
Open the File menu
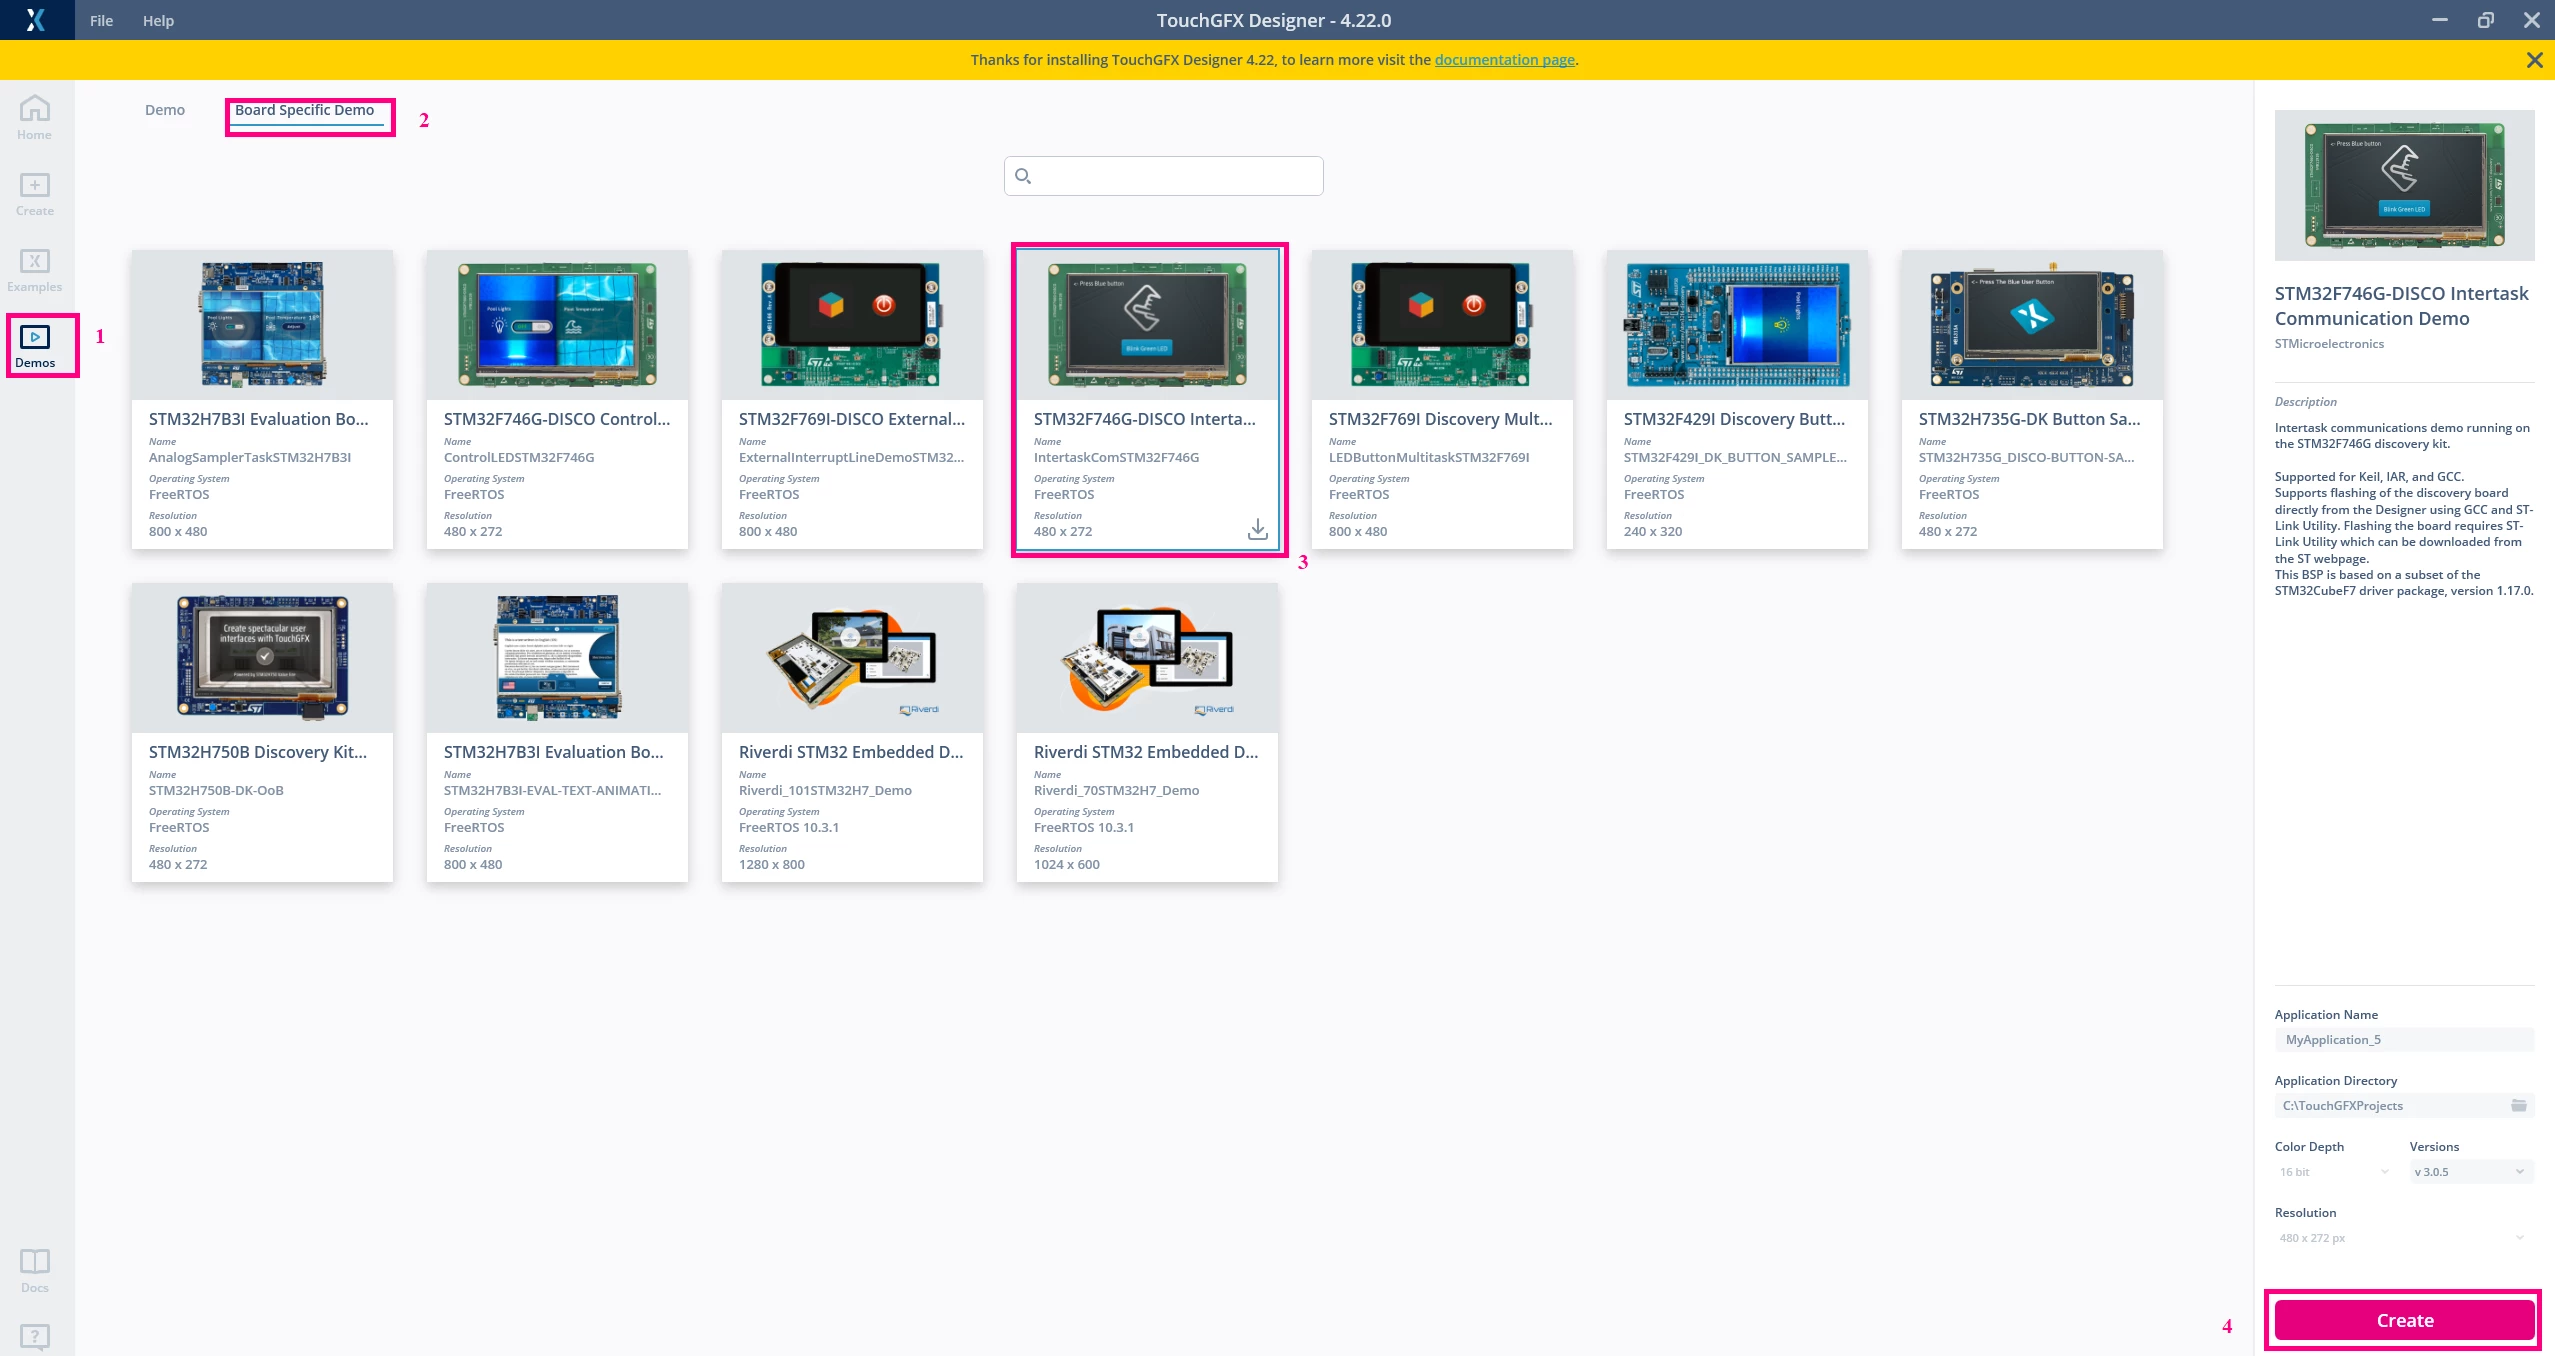tap(101, 20)
